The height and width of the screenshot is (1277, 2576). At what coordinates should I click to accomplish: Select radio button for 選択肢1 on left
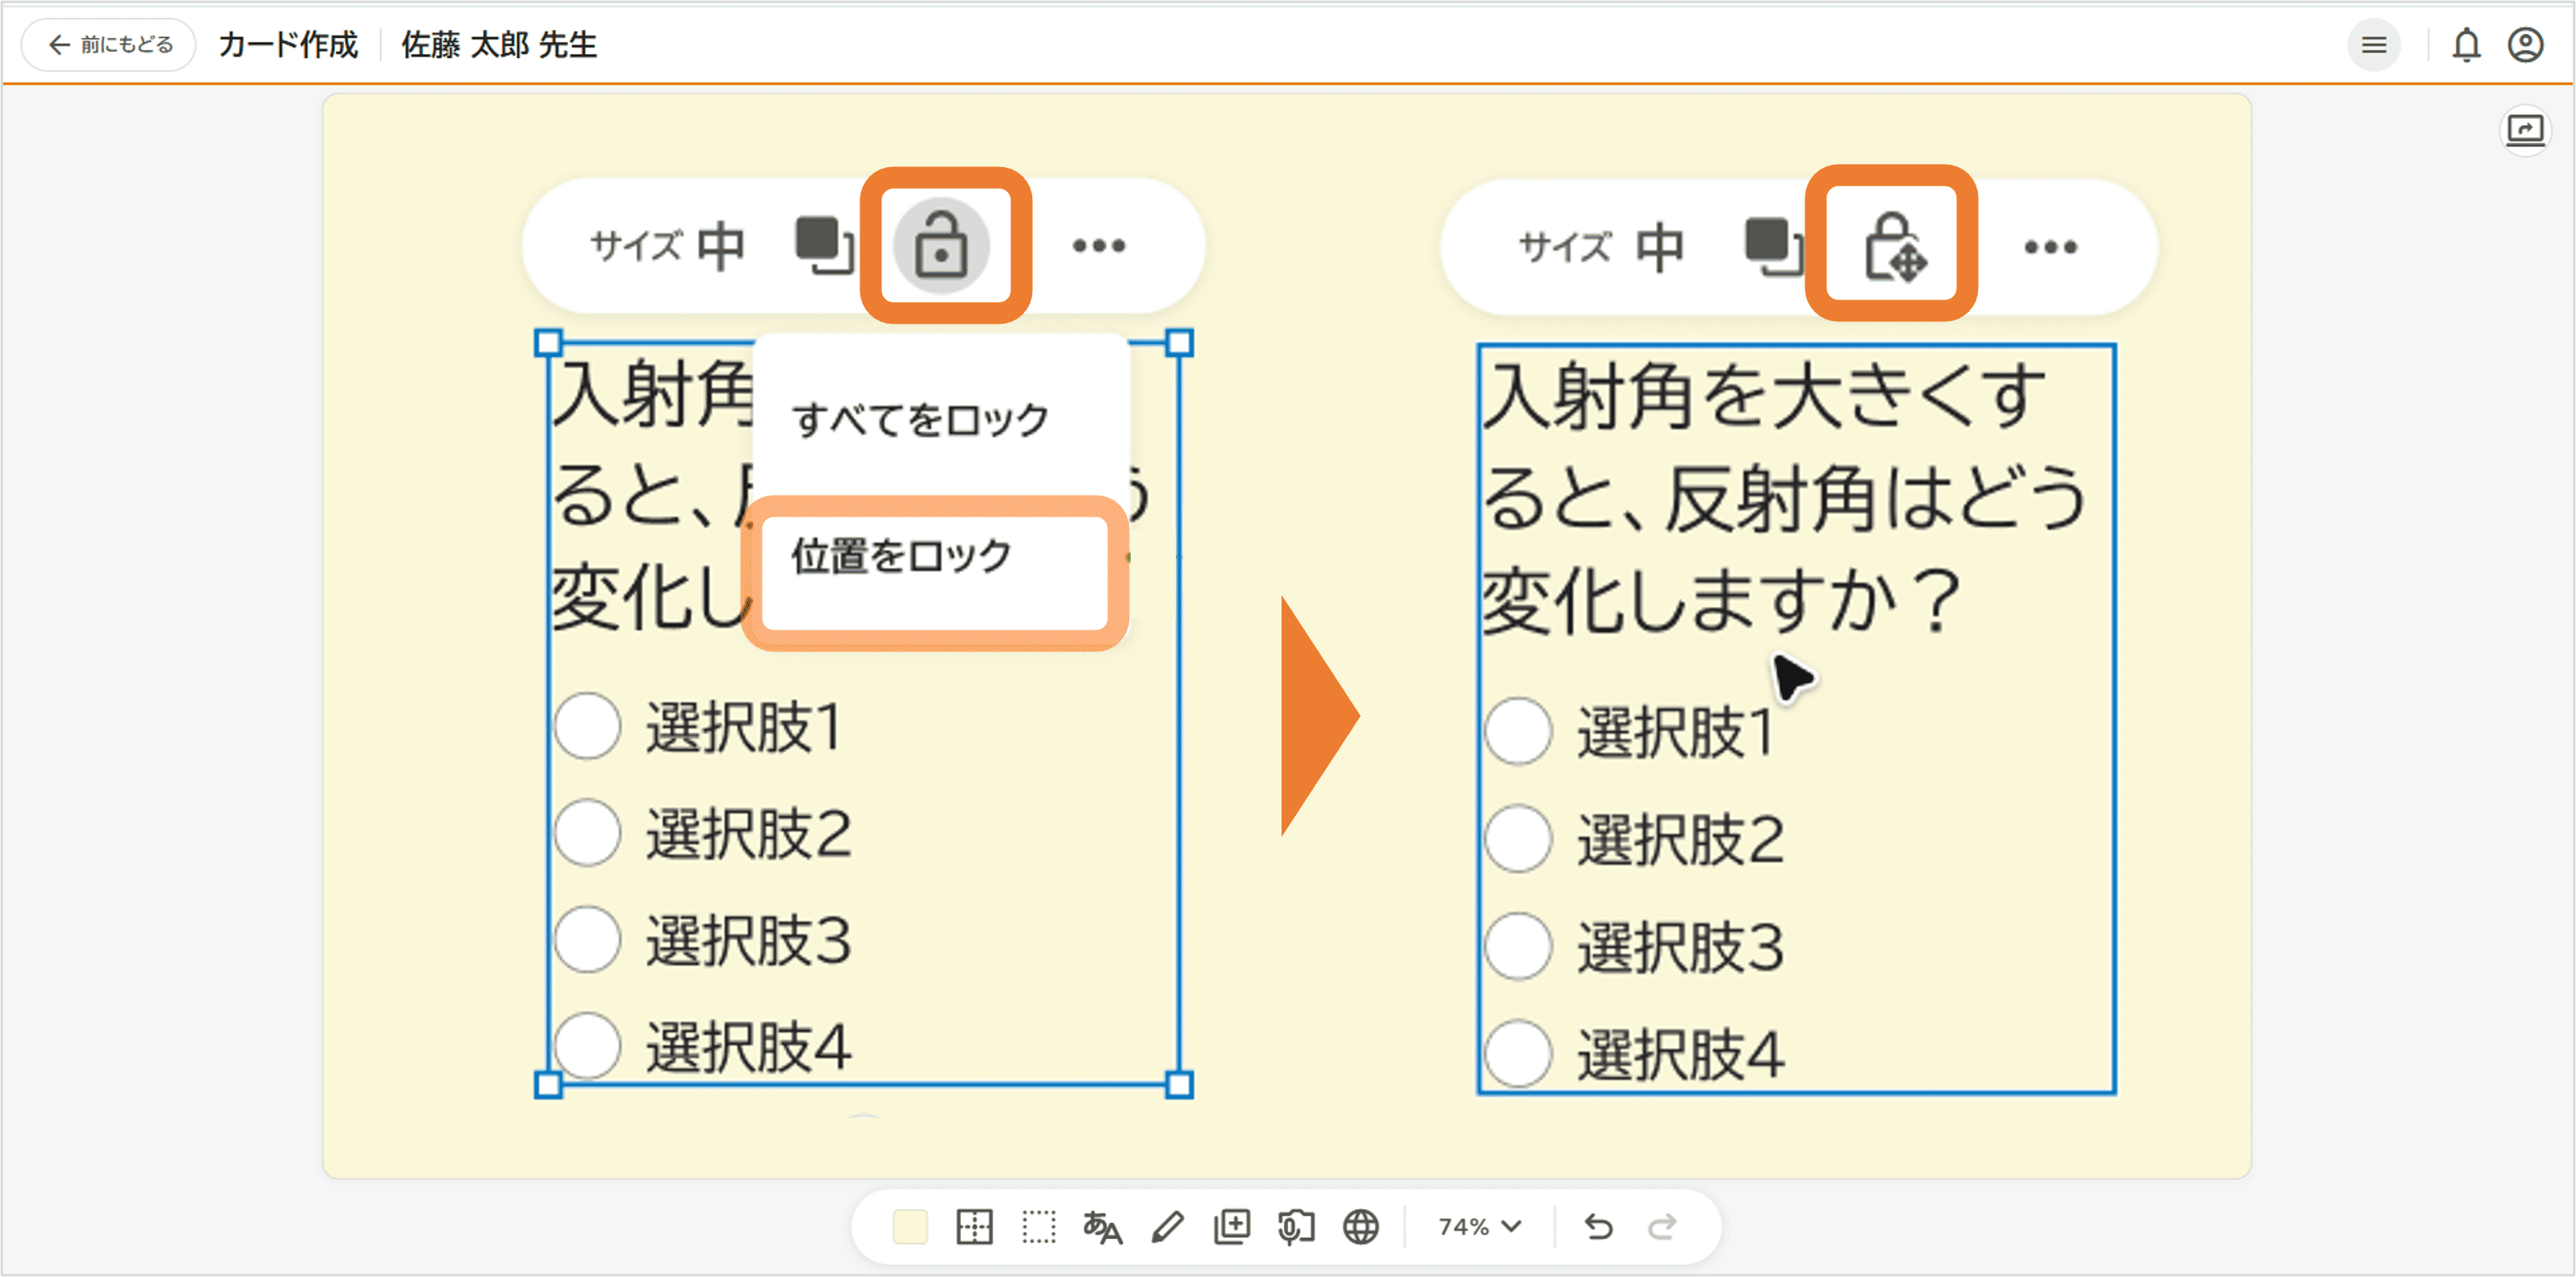(588, 726)
